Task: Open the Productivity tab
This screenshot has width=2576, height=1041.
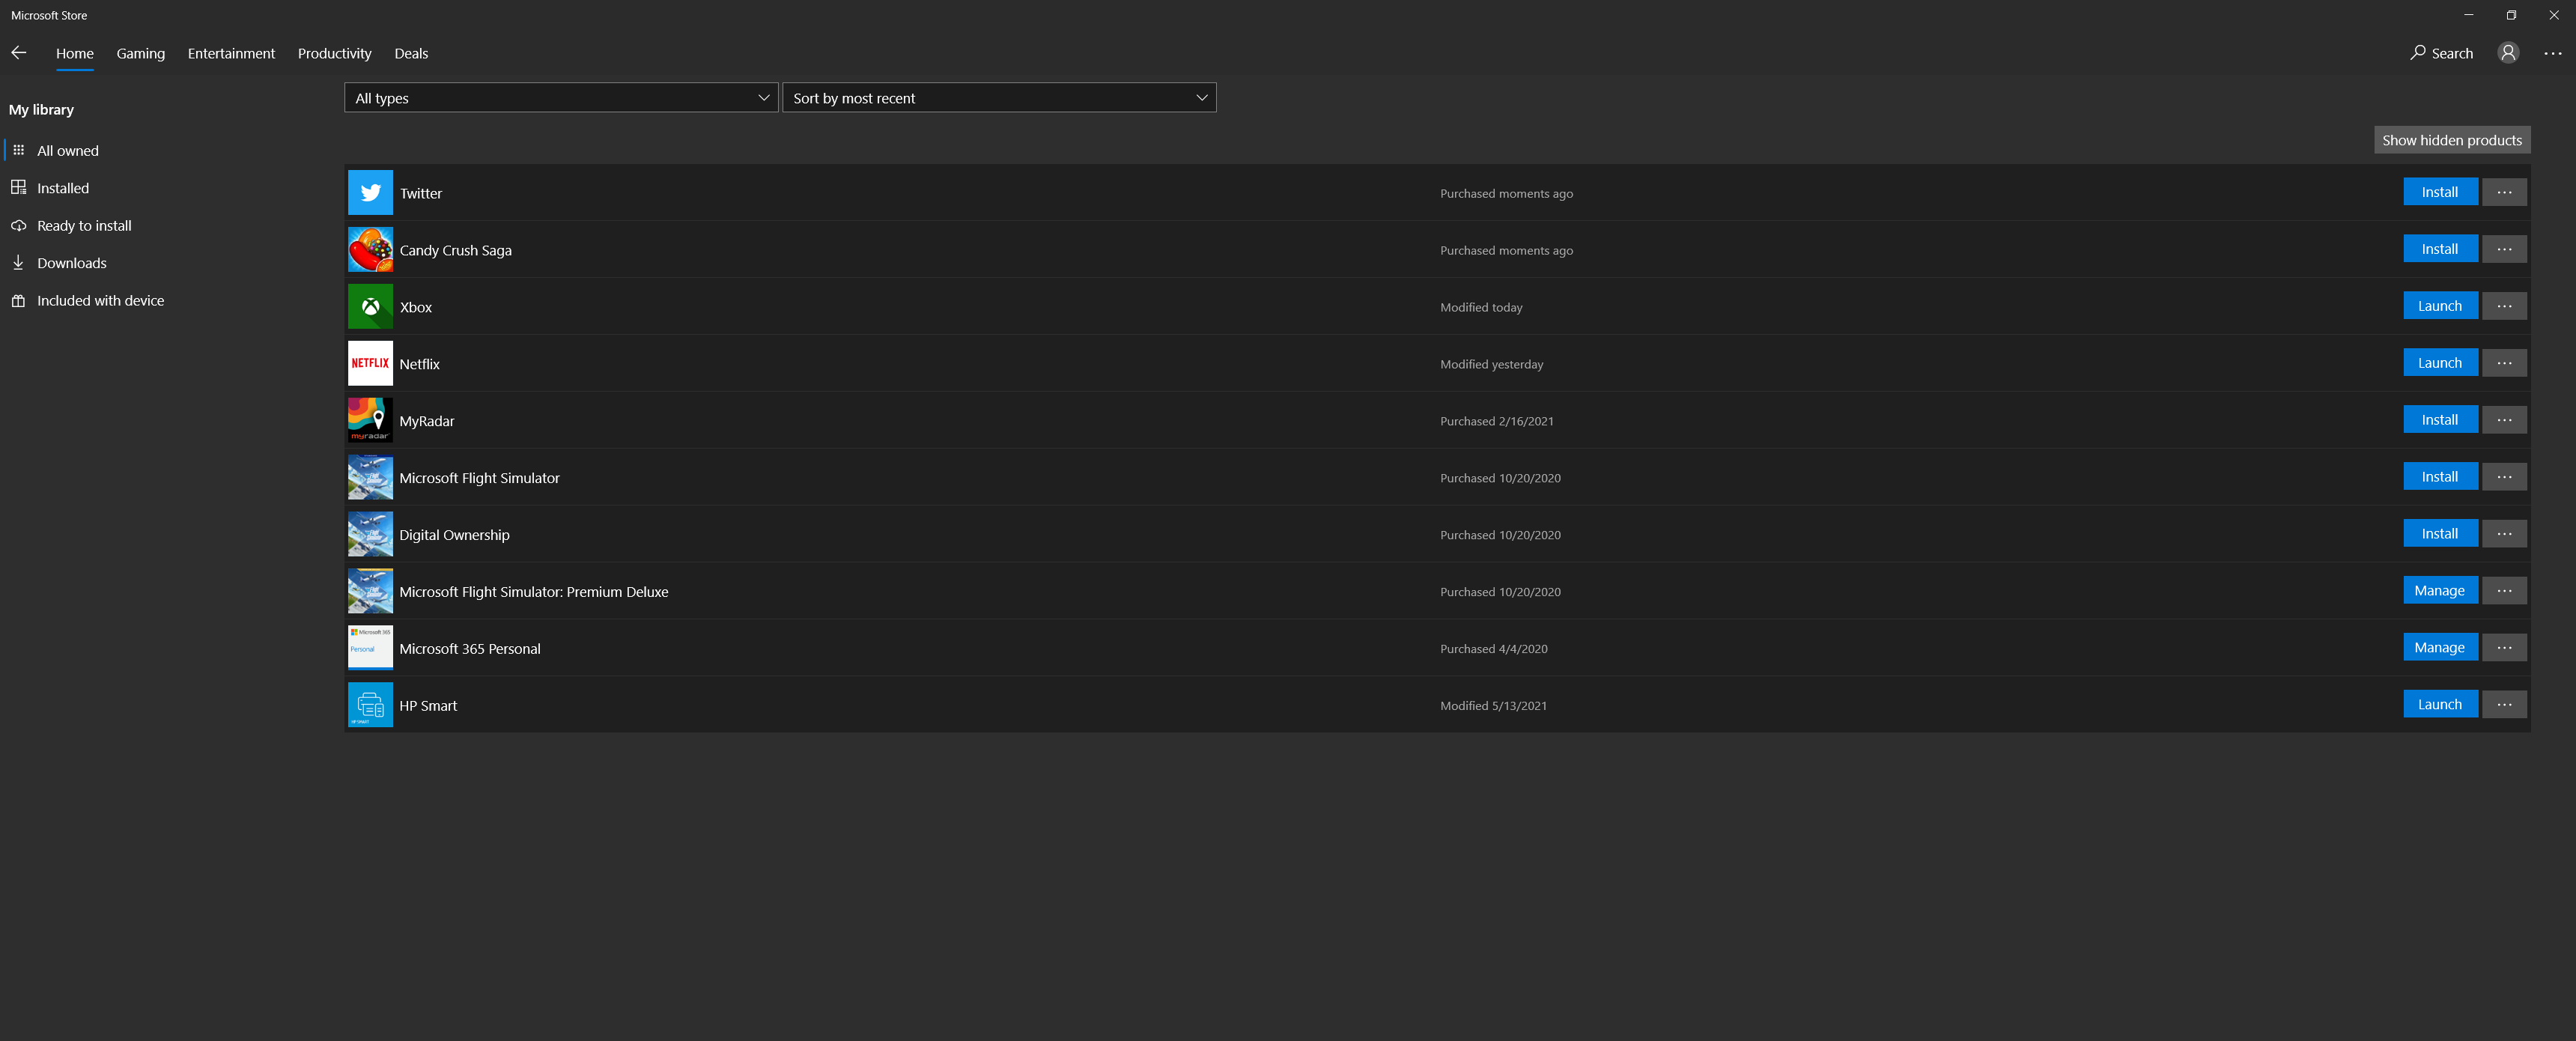Action: point(334,53)
